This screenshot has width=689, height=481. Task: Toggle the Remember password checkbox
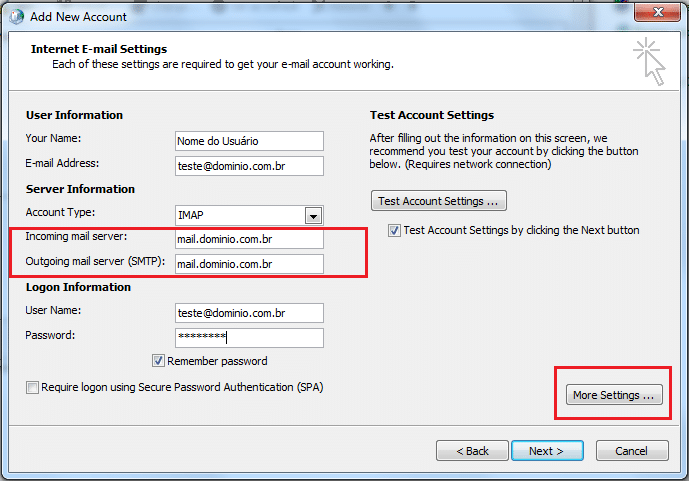[158, 361]
